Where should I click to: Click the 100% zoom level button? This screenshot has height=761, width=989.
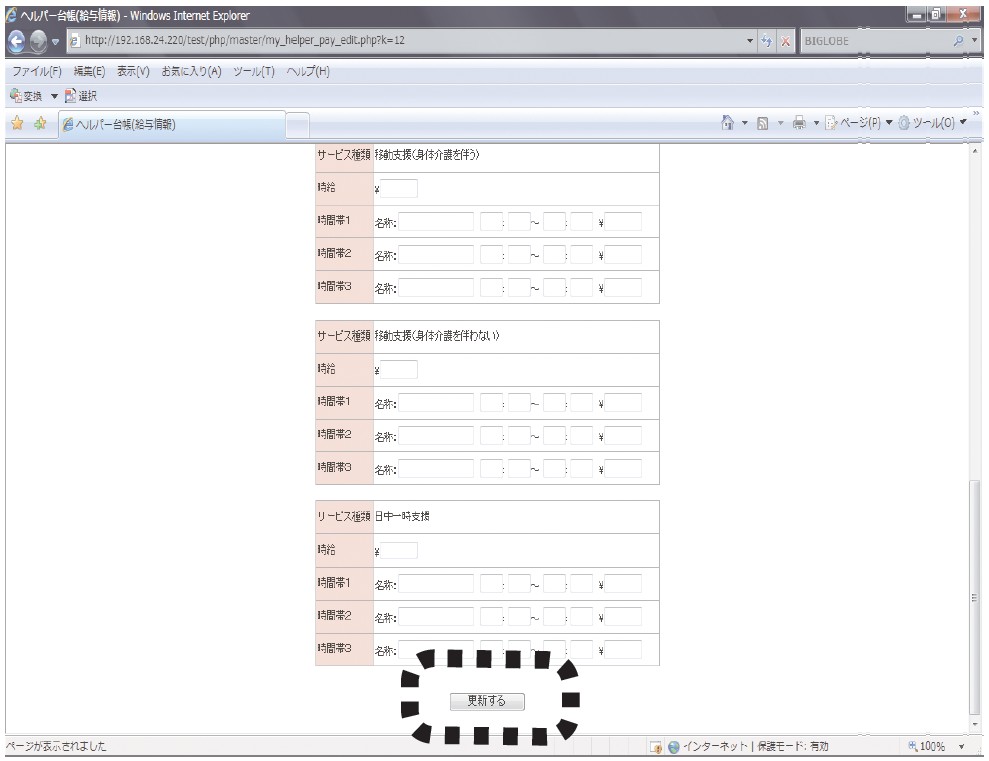pyautogui.click(x=927, y=746)
